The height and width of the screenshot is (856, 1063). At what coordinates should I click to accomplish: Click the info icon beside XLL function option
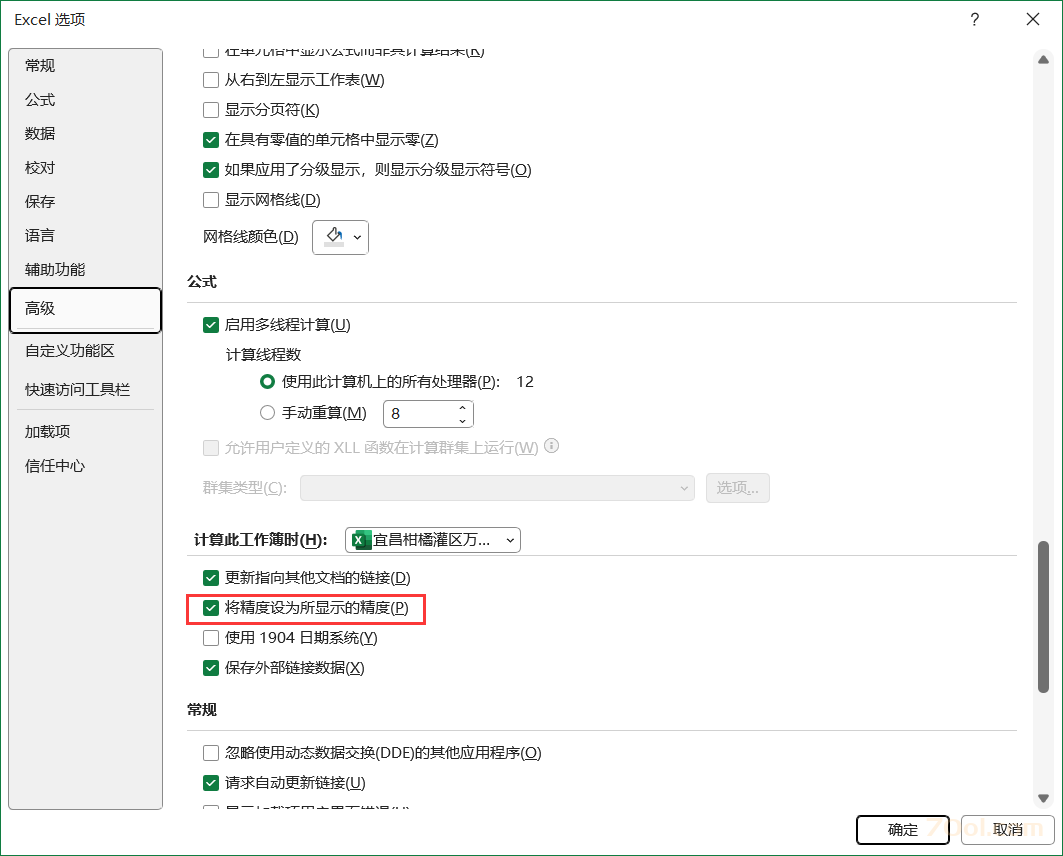pos(552,446)
